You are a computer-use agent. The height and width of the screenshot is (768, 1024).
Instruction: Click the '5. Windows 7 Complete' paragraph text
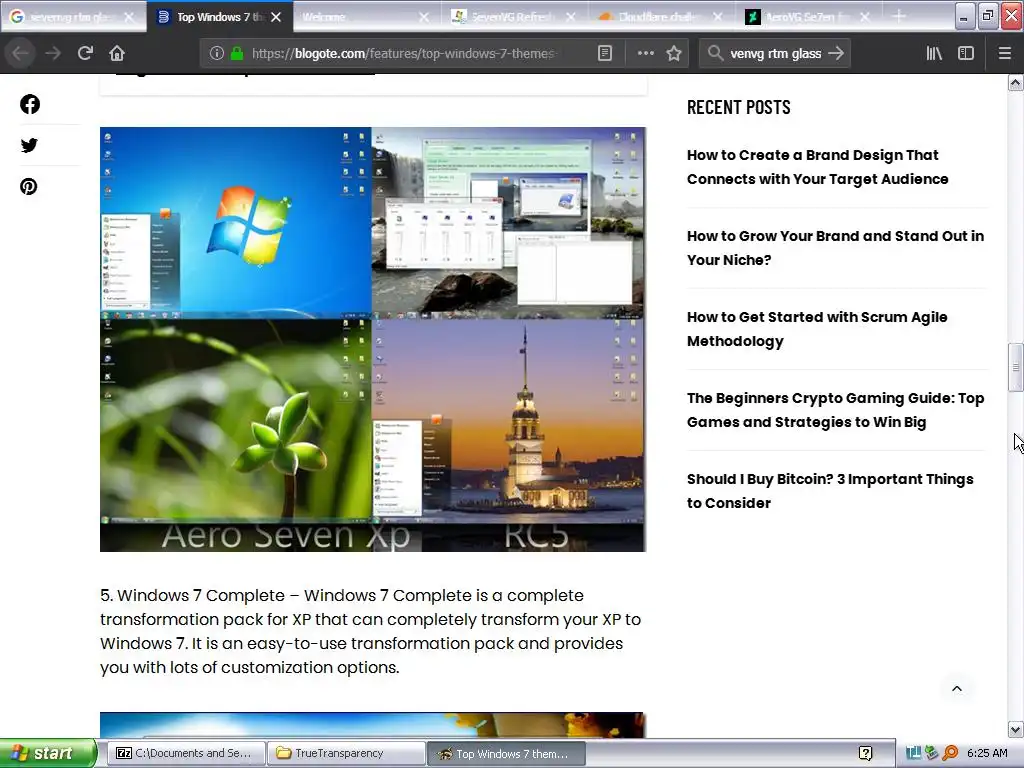coord(370,631)
